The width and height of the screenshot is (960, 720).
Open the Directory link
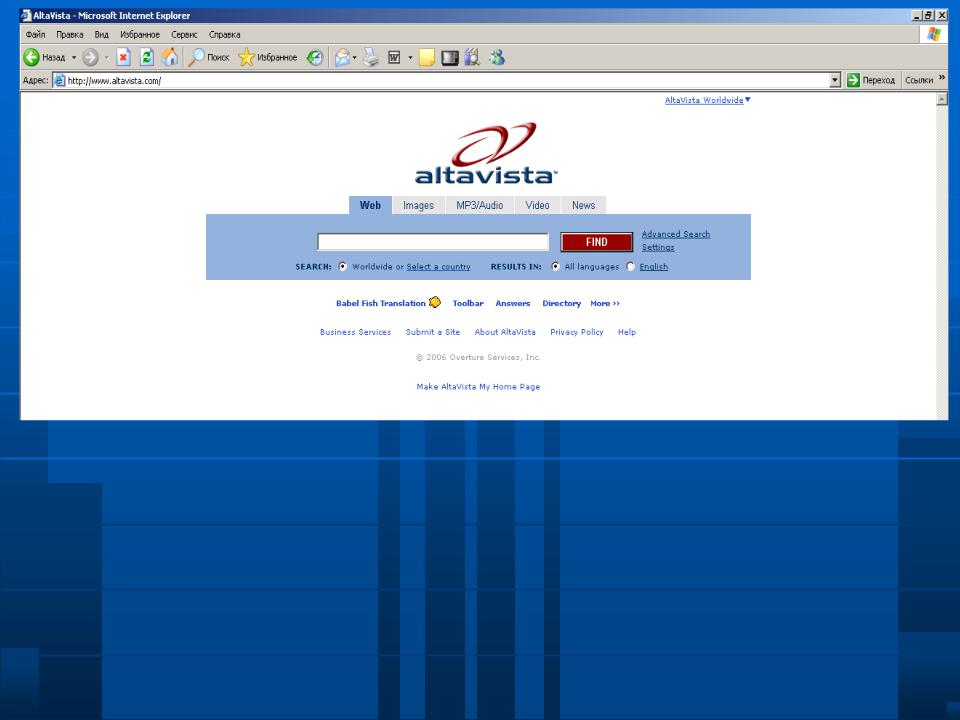pos(561,303)
